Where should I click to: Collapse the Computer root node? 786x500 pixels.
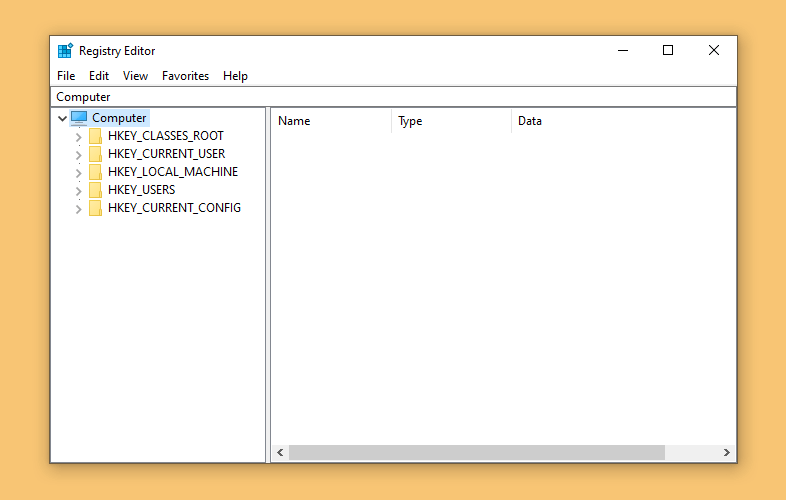click(x=62, y=118)
